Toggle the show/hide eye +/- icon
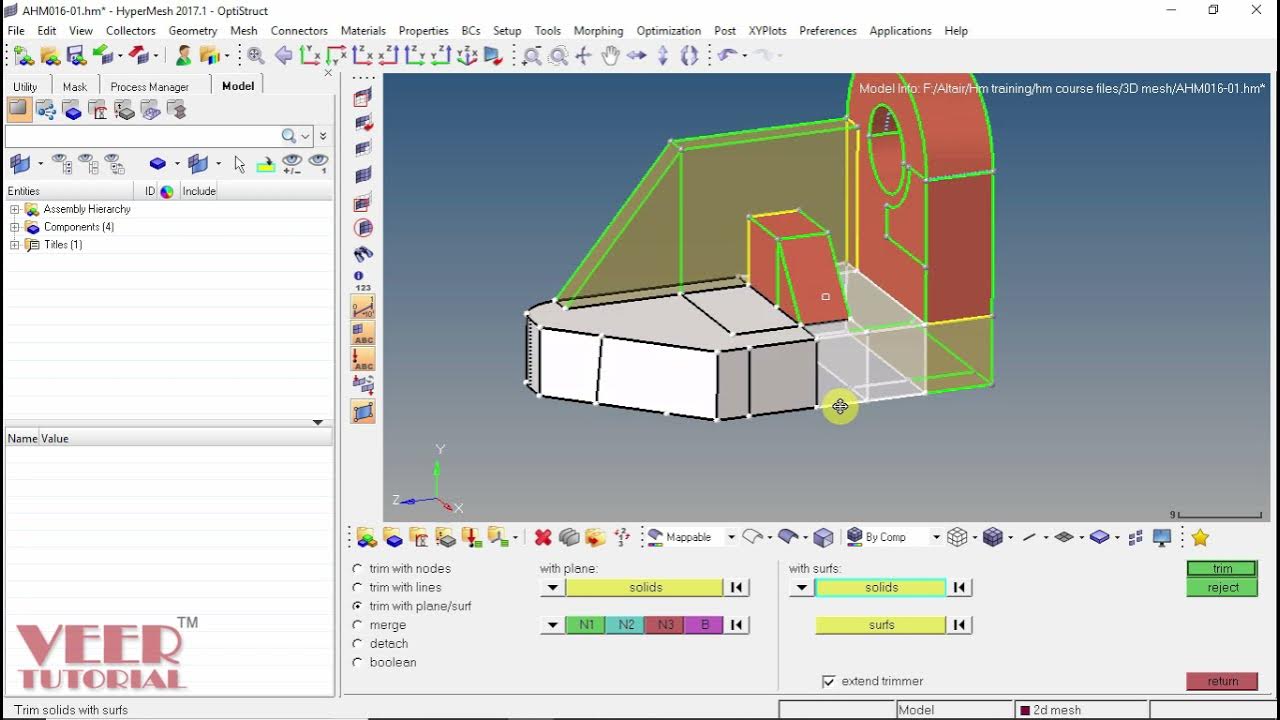 tap(292, 164)
